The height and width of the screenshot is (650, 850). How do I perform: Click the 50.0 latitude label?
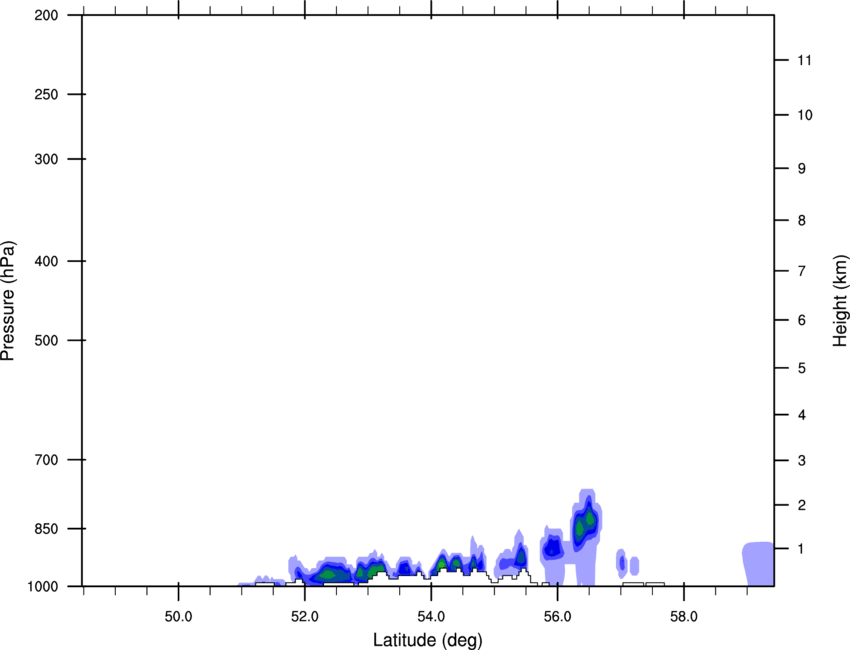178,617
